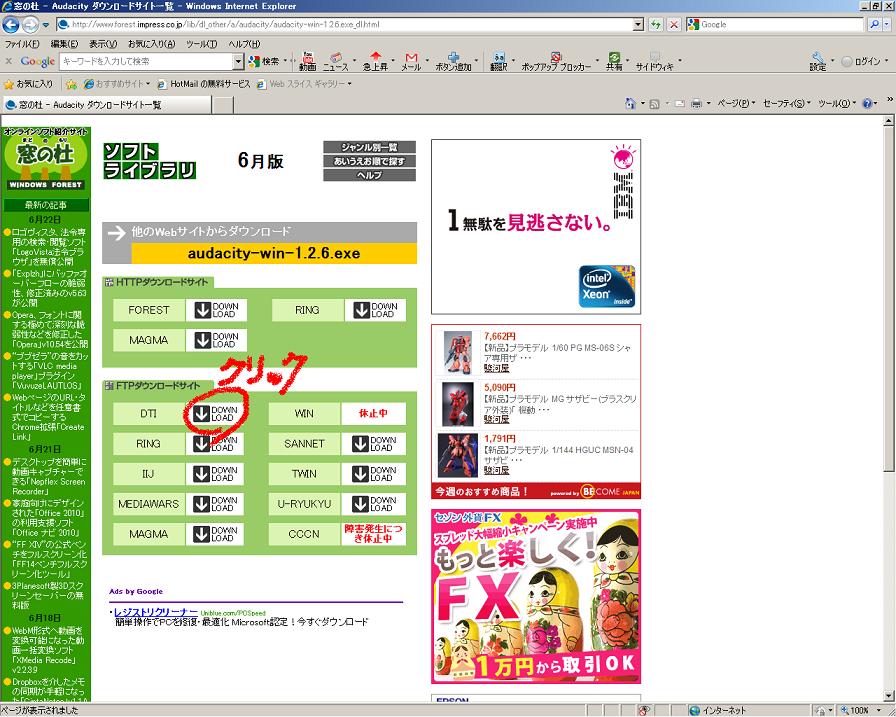This screenshot has width=896, height=717.
Task: Click the Google toolbar keyword search field
Action: [x=146, y=61]
